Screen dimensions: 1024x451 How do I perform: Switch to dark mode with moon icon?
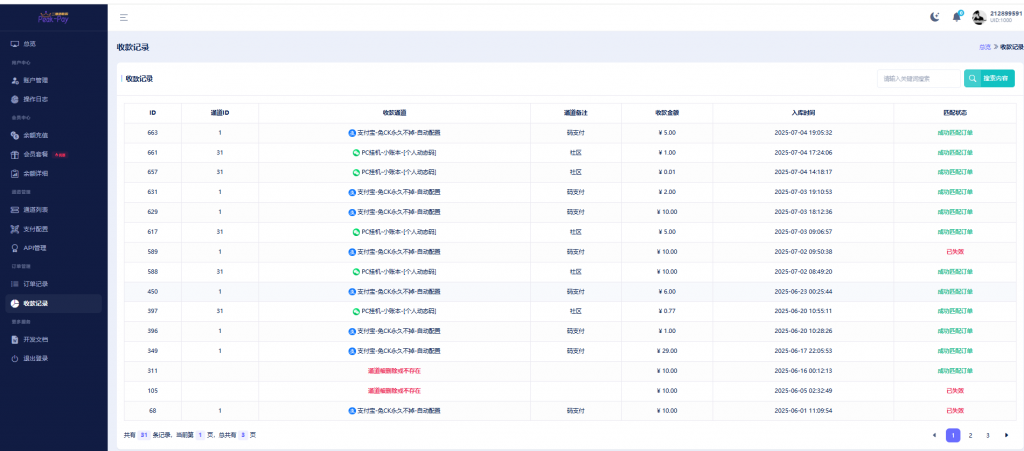click(x=935, y=17)
